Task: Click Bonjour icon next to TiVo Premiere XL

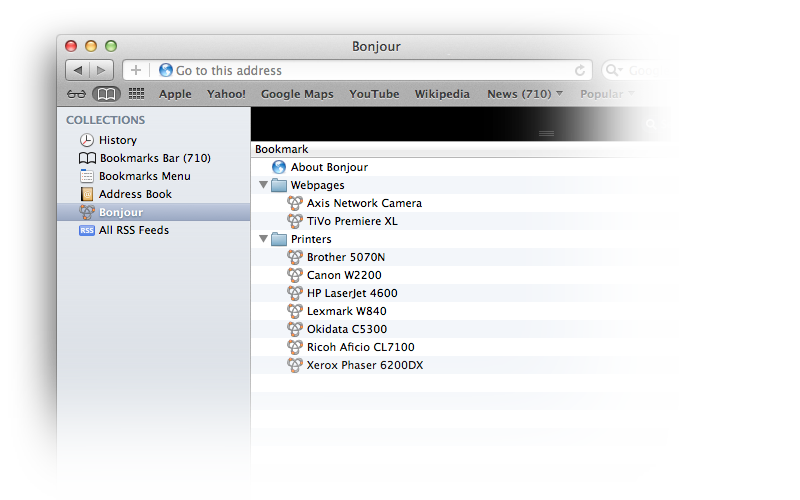Action: click(x=294, y=221)
